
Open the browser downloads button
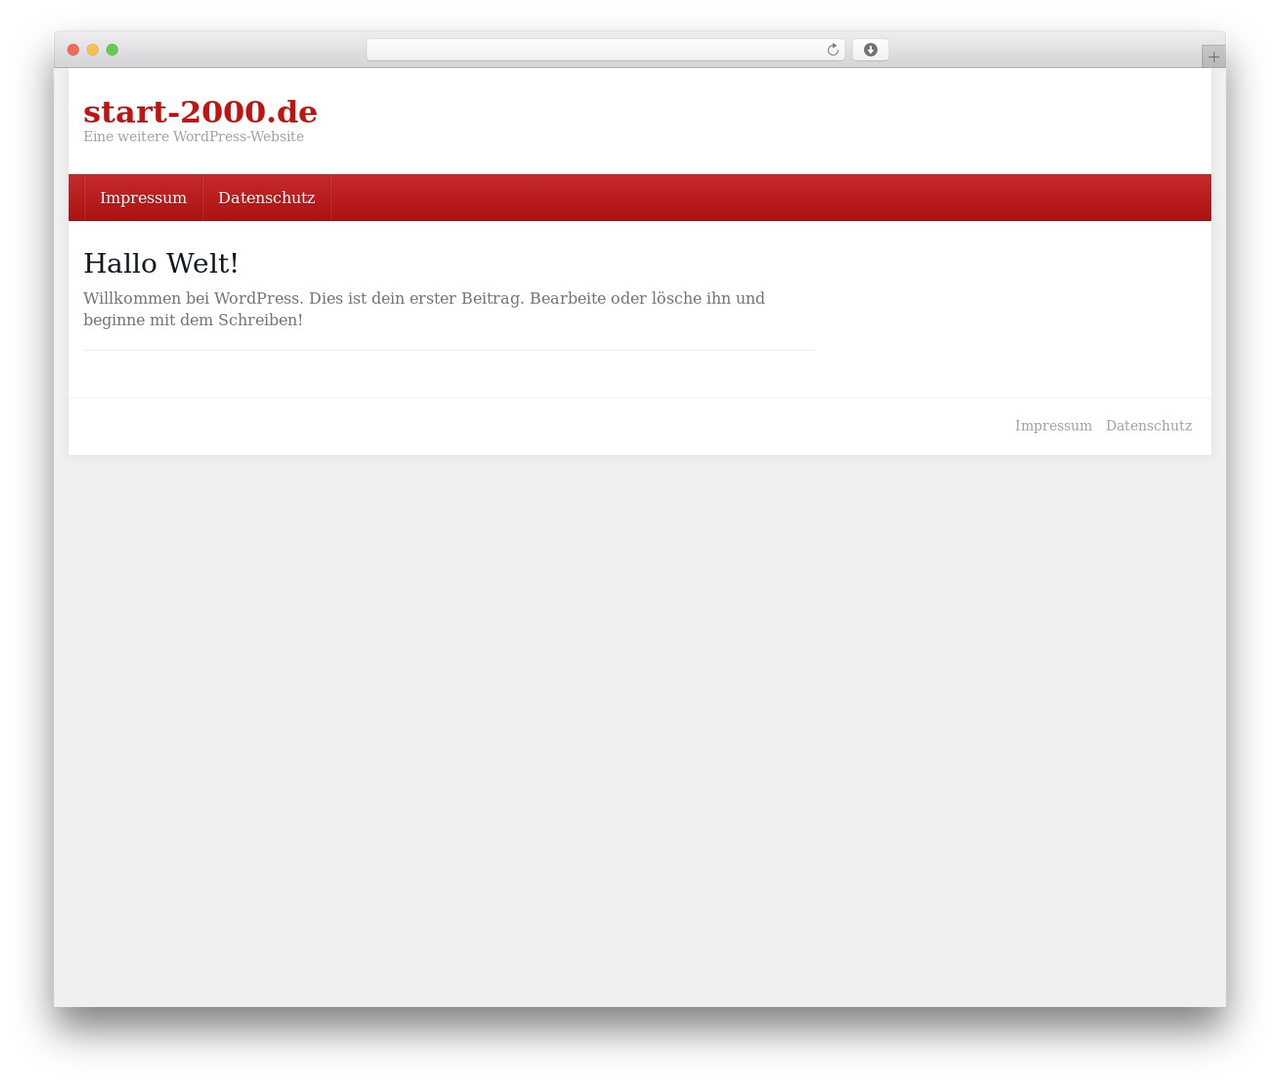coord(870,50)
